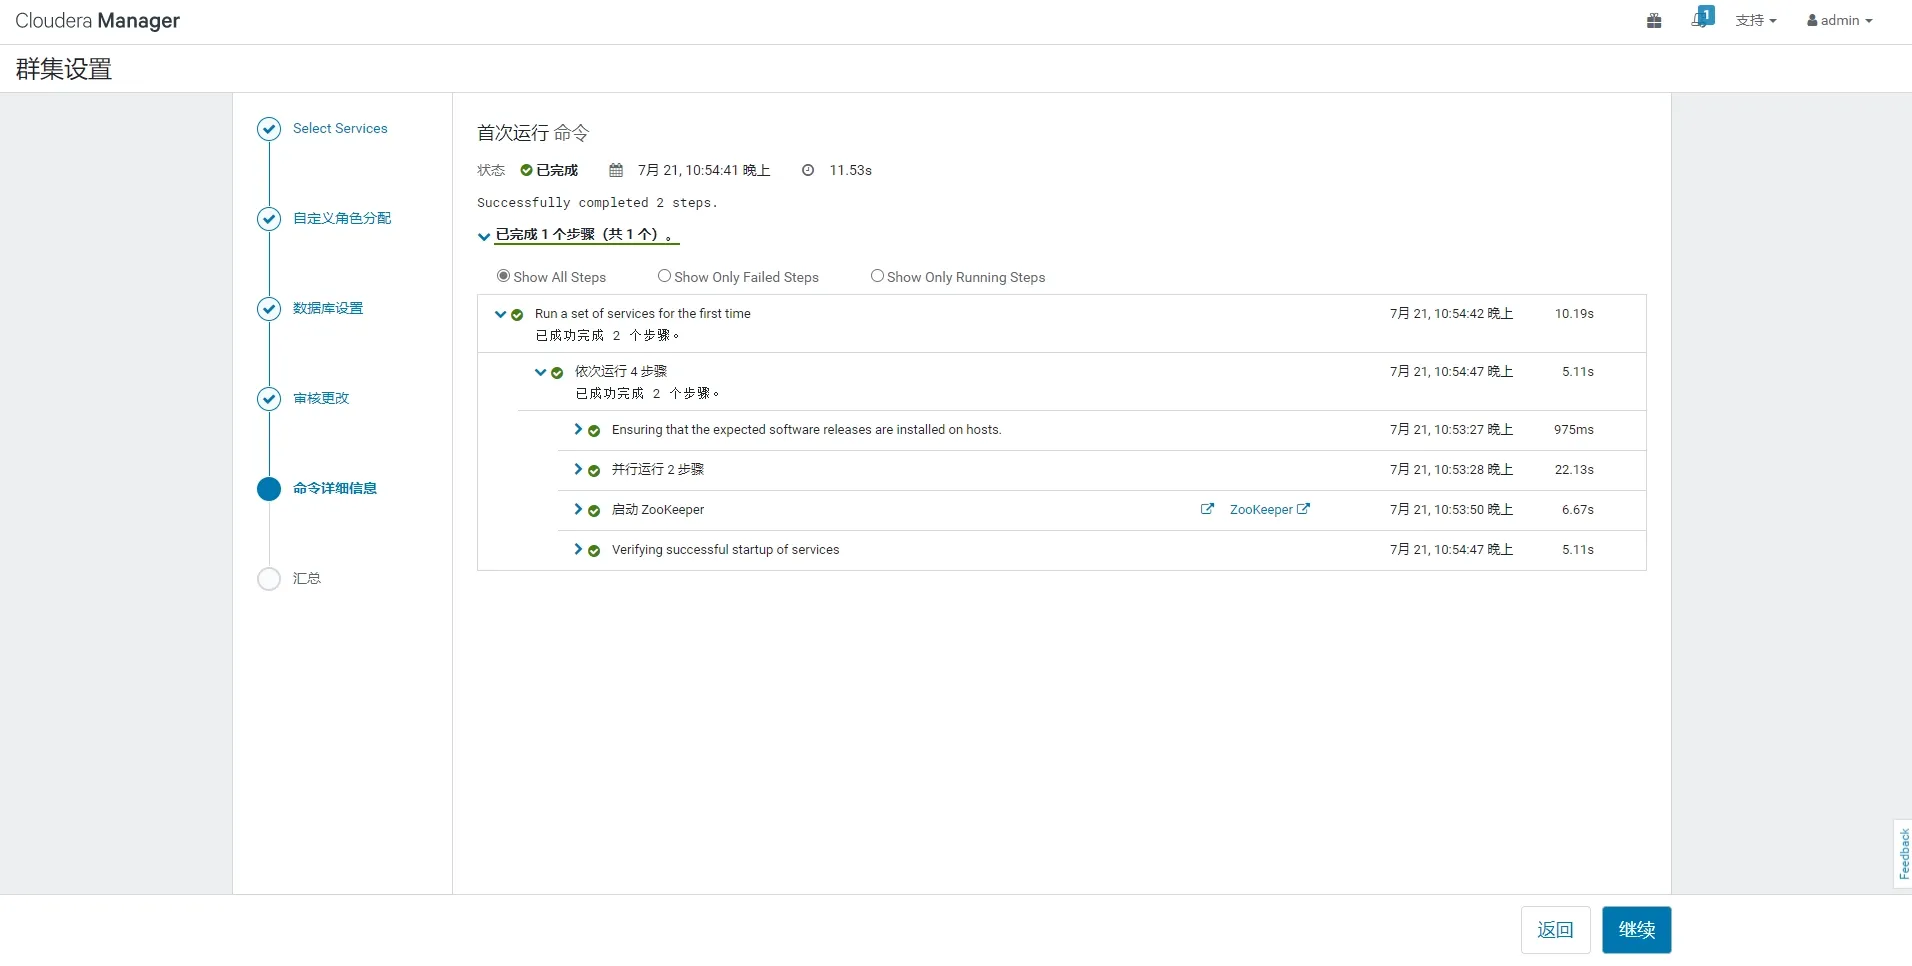Click the clock icon beside 11.53s duration
This screenshot has height=966, width=1912.
tap(807, 170)
